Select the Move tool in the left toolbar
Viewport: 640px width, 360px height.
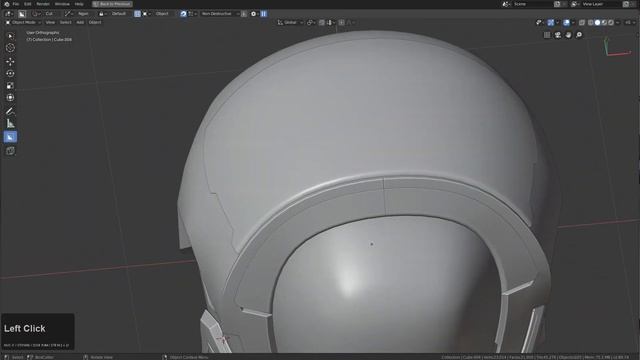pyautogui.click(x=10, y=61)
